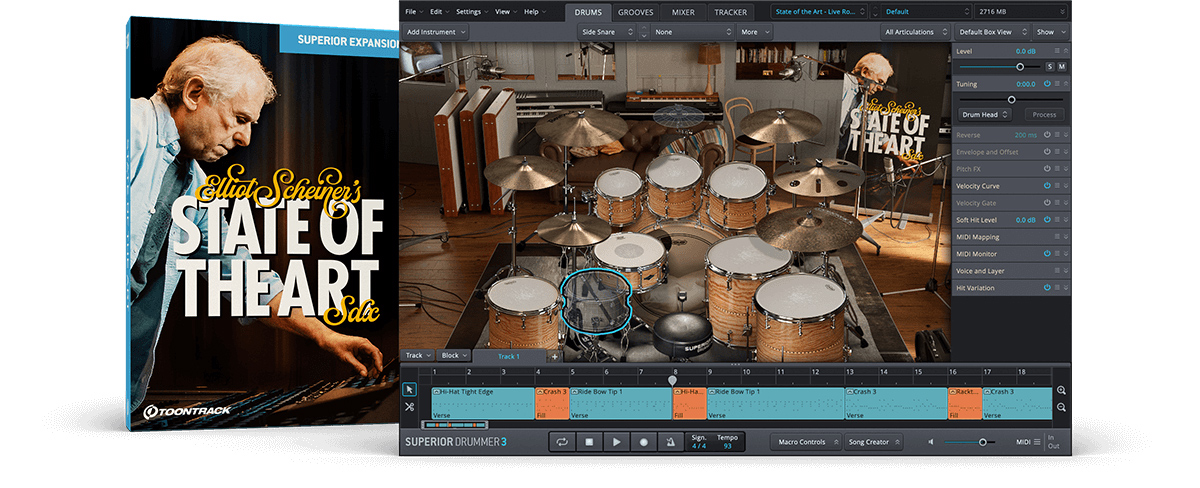
Task: Open the Add Instrument dropdown
Action: 435,32
